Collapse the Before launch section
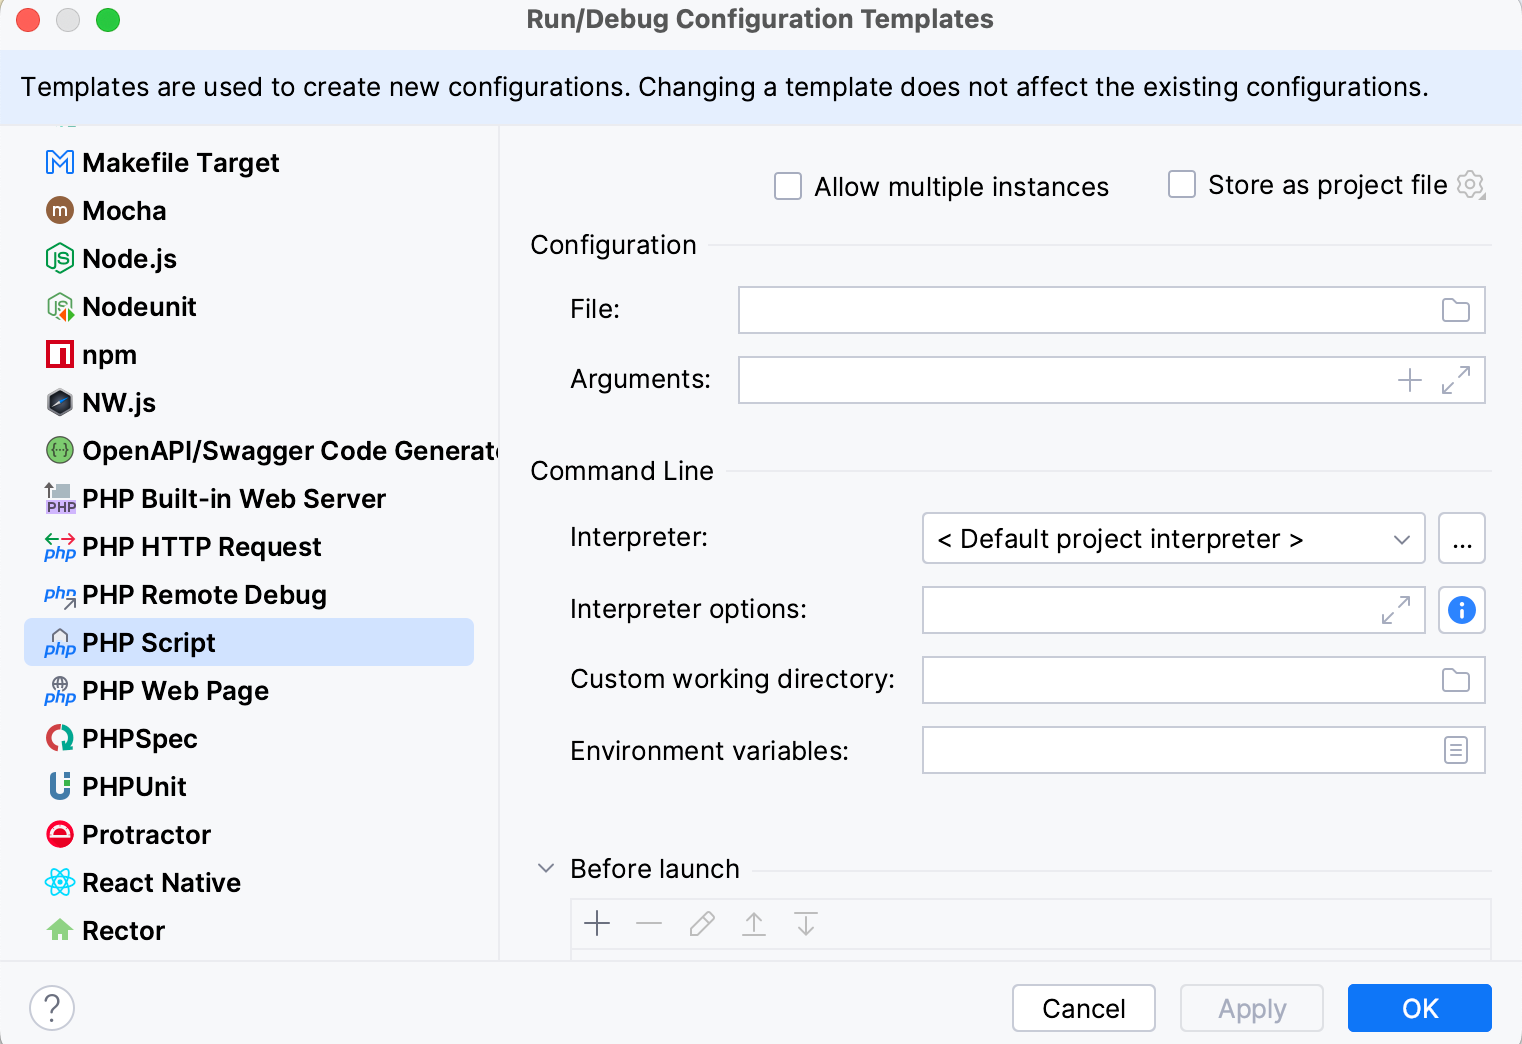Screen dimensions: 1522x1044 click(x=546, y=868)
